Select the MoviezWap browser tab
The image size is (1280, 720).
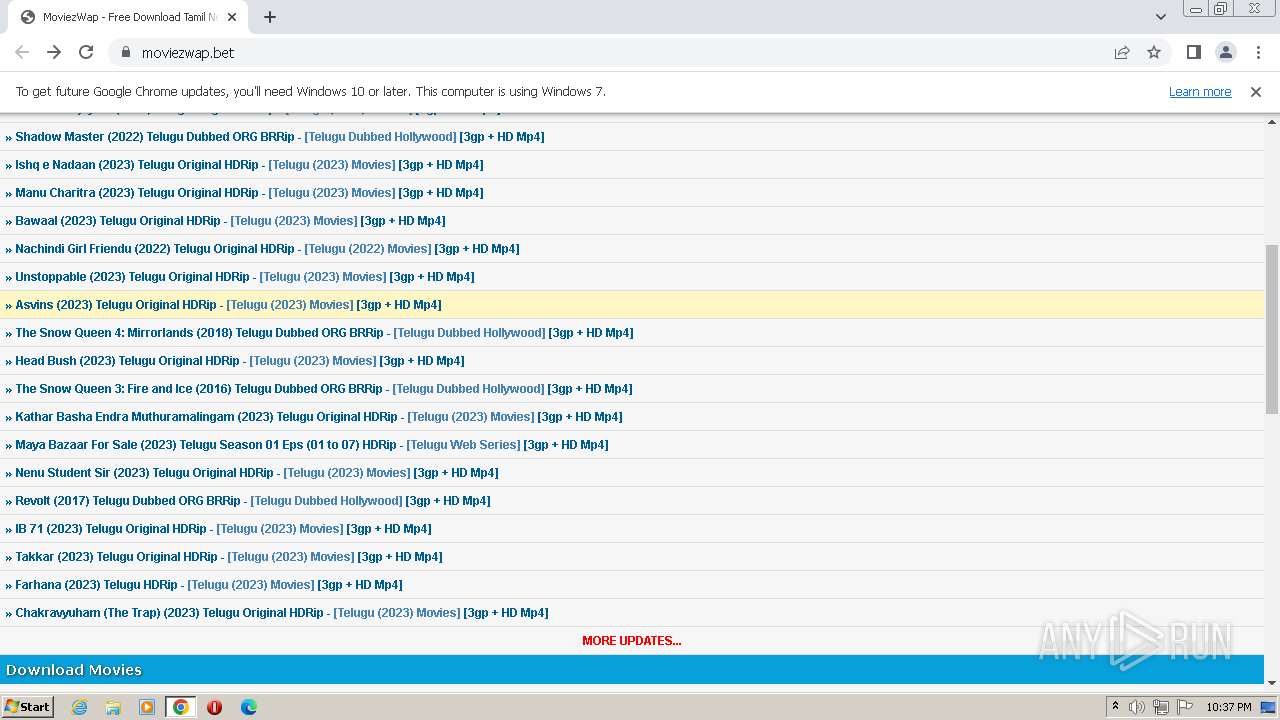click(x=128, y=17)
